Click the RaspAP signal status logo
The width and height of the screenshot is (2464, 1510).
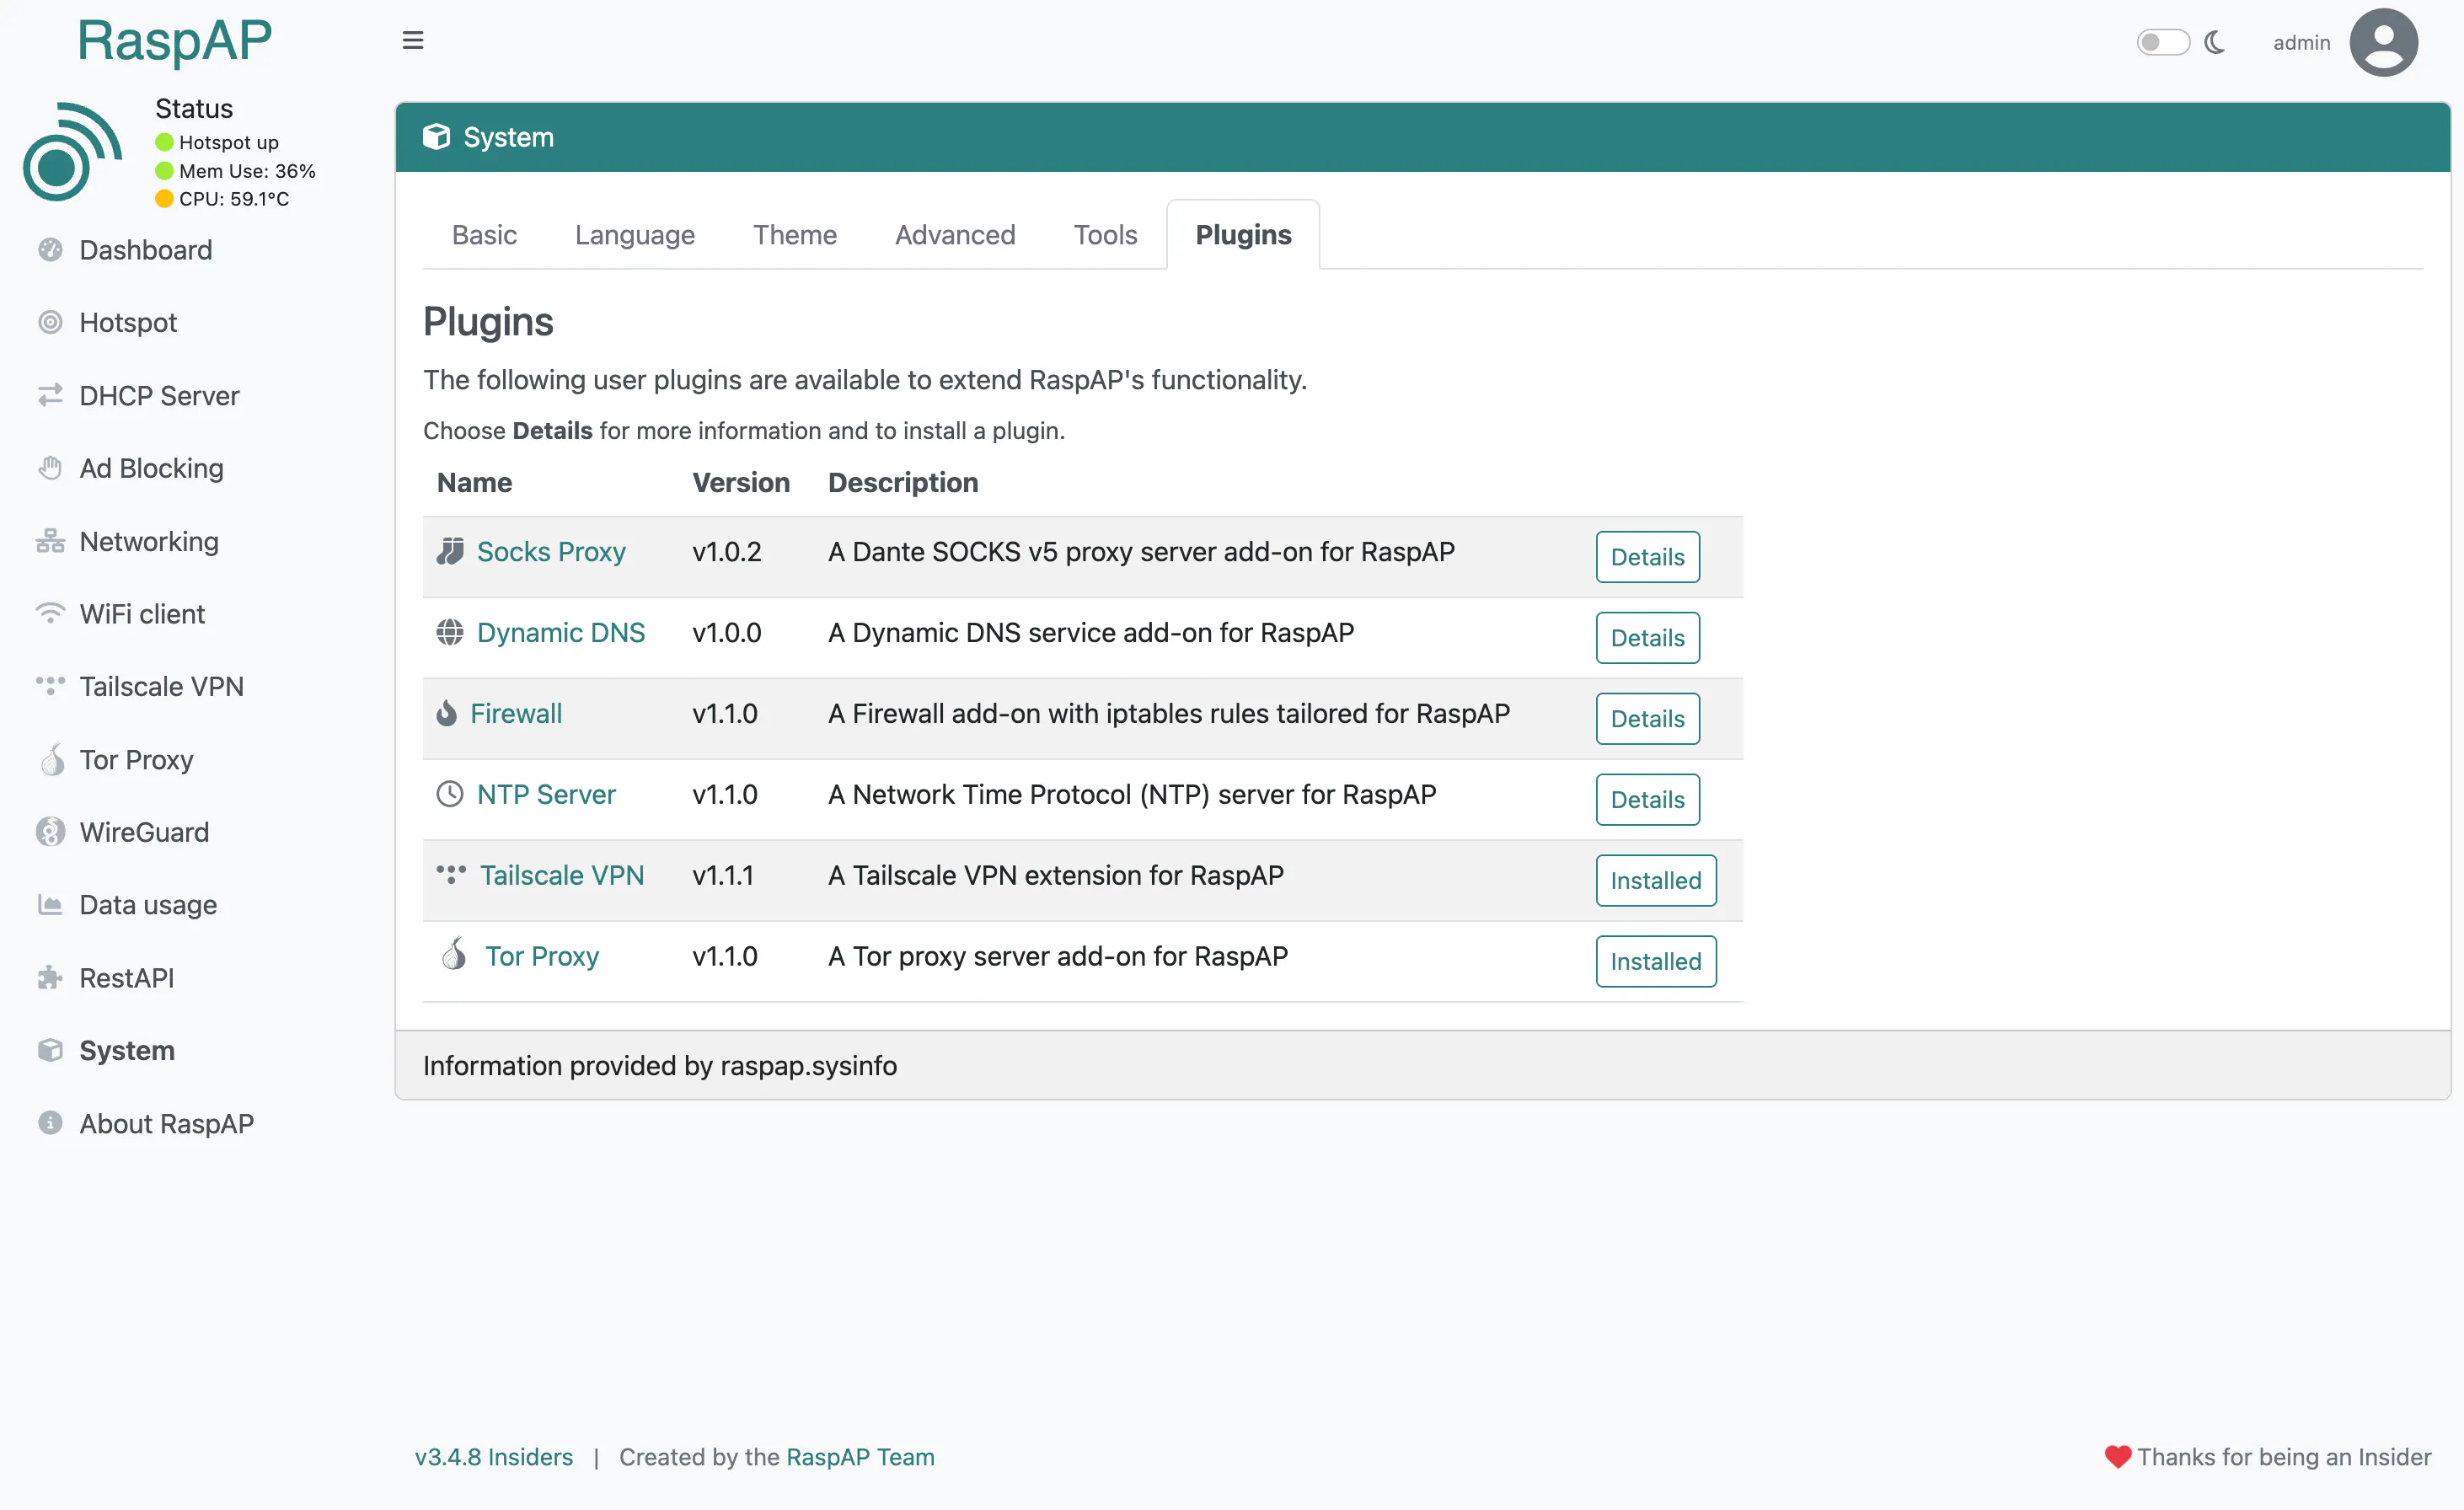click(72, 151)
